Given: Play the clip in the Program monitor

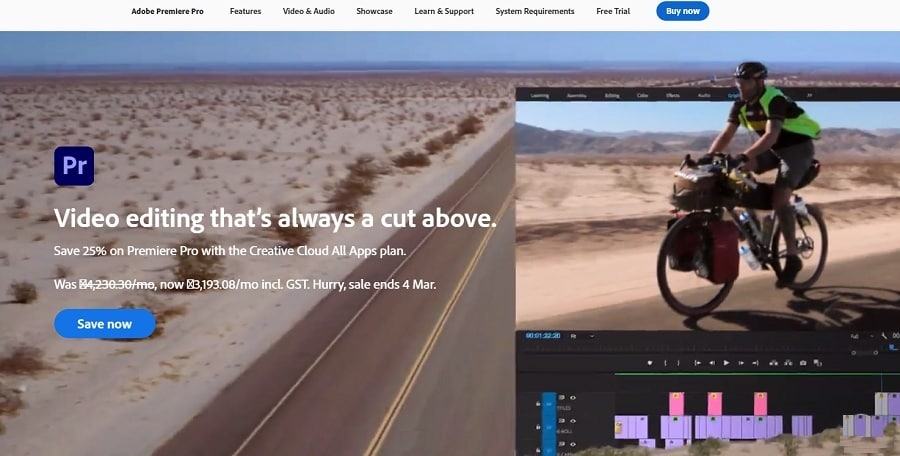Looking at the screenshot, I should (726, 363).
